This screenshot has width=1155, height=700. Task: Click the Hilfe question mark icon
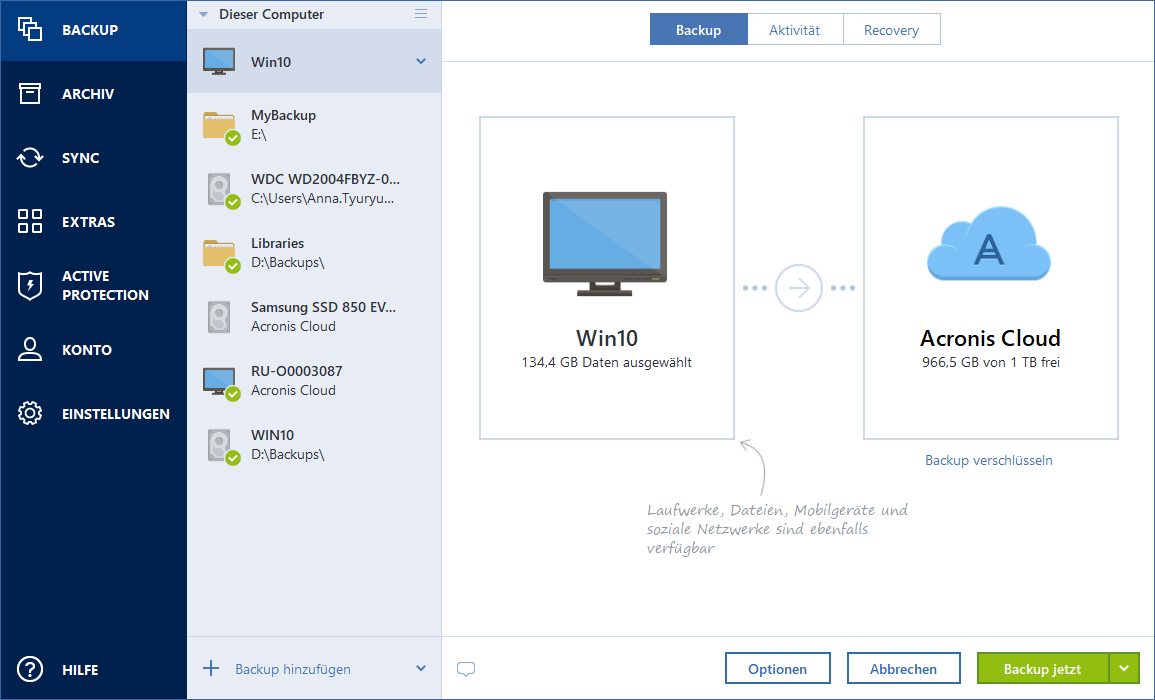pos(30,670)
